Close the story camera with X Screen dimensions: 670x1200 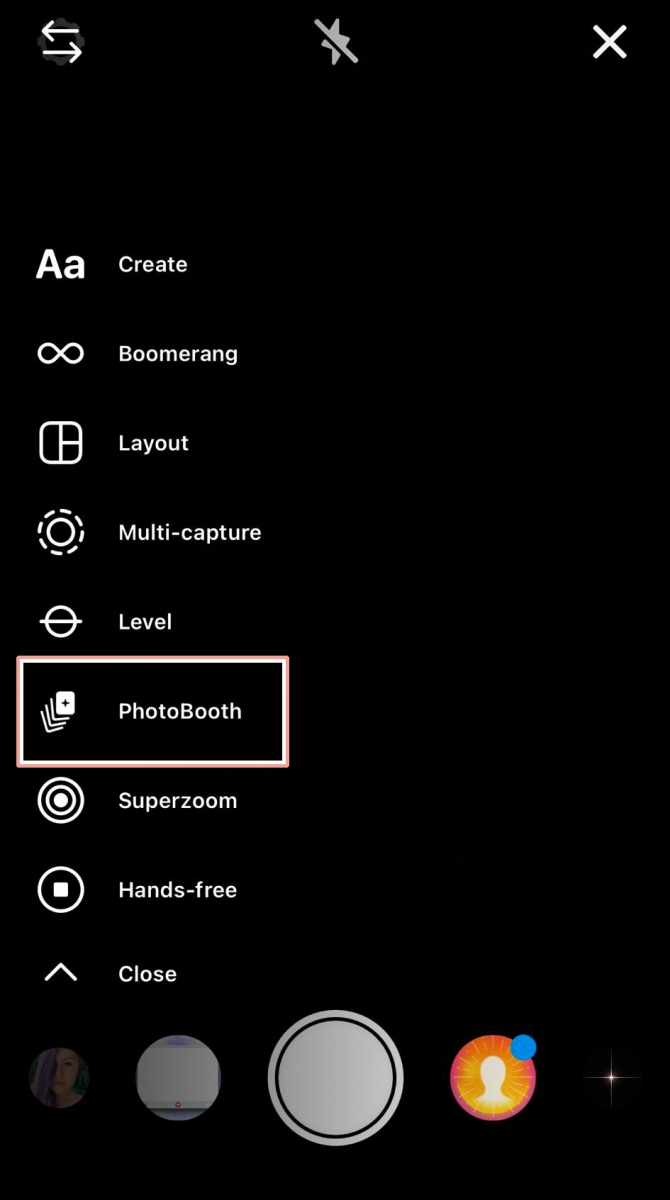(609, 42)
